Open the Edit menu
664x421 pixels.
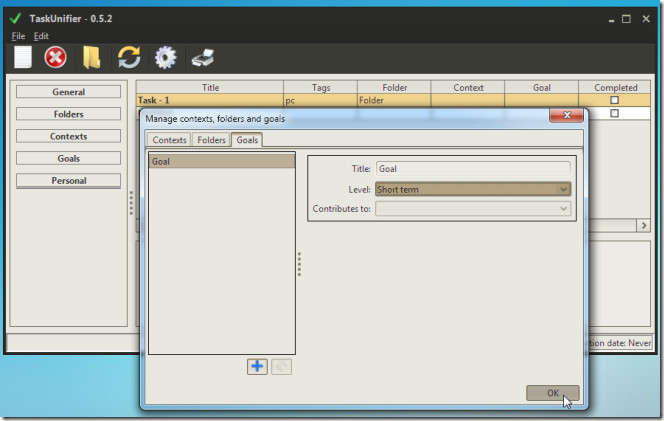pyautogui.click(x=41, y=36)
